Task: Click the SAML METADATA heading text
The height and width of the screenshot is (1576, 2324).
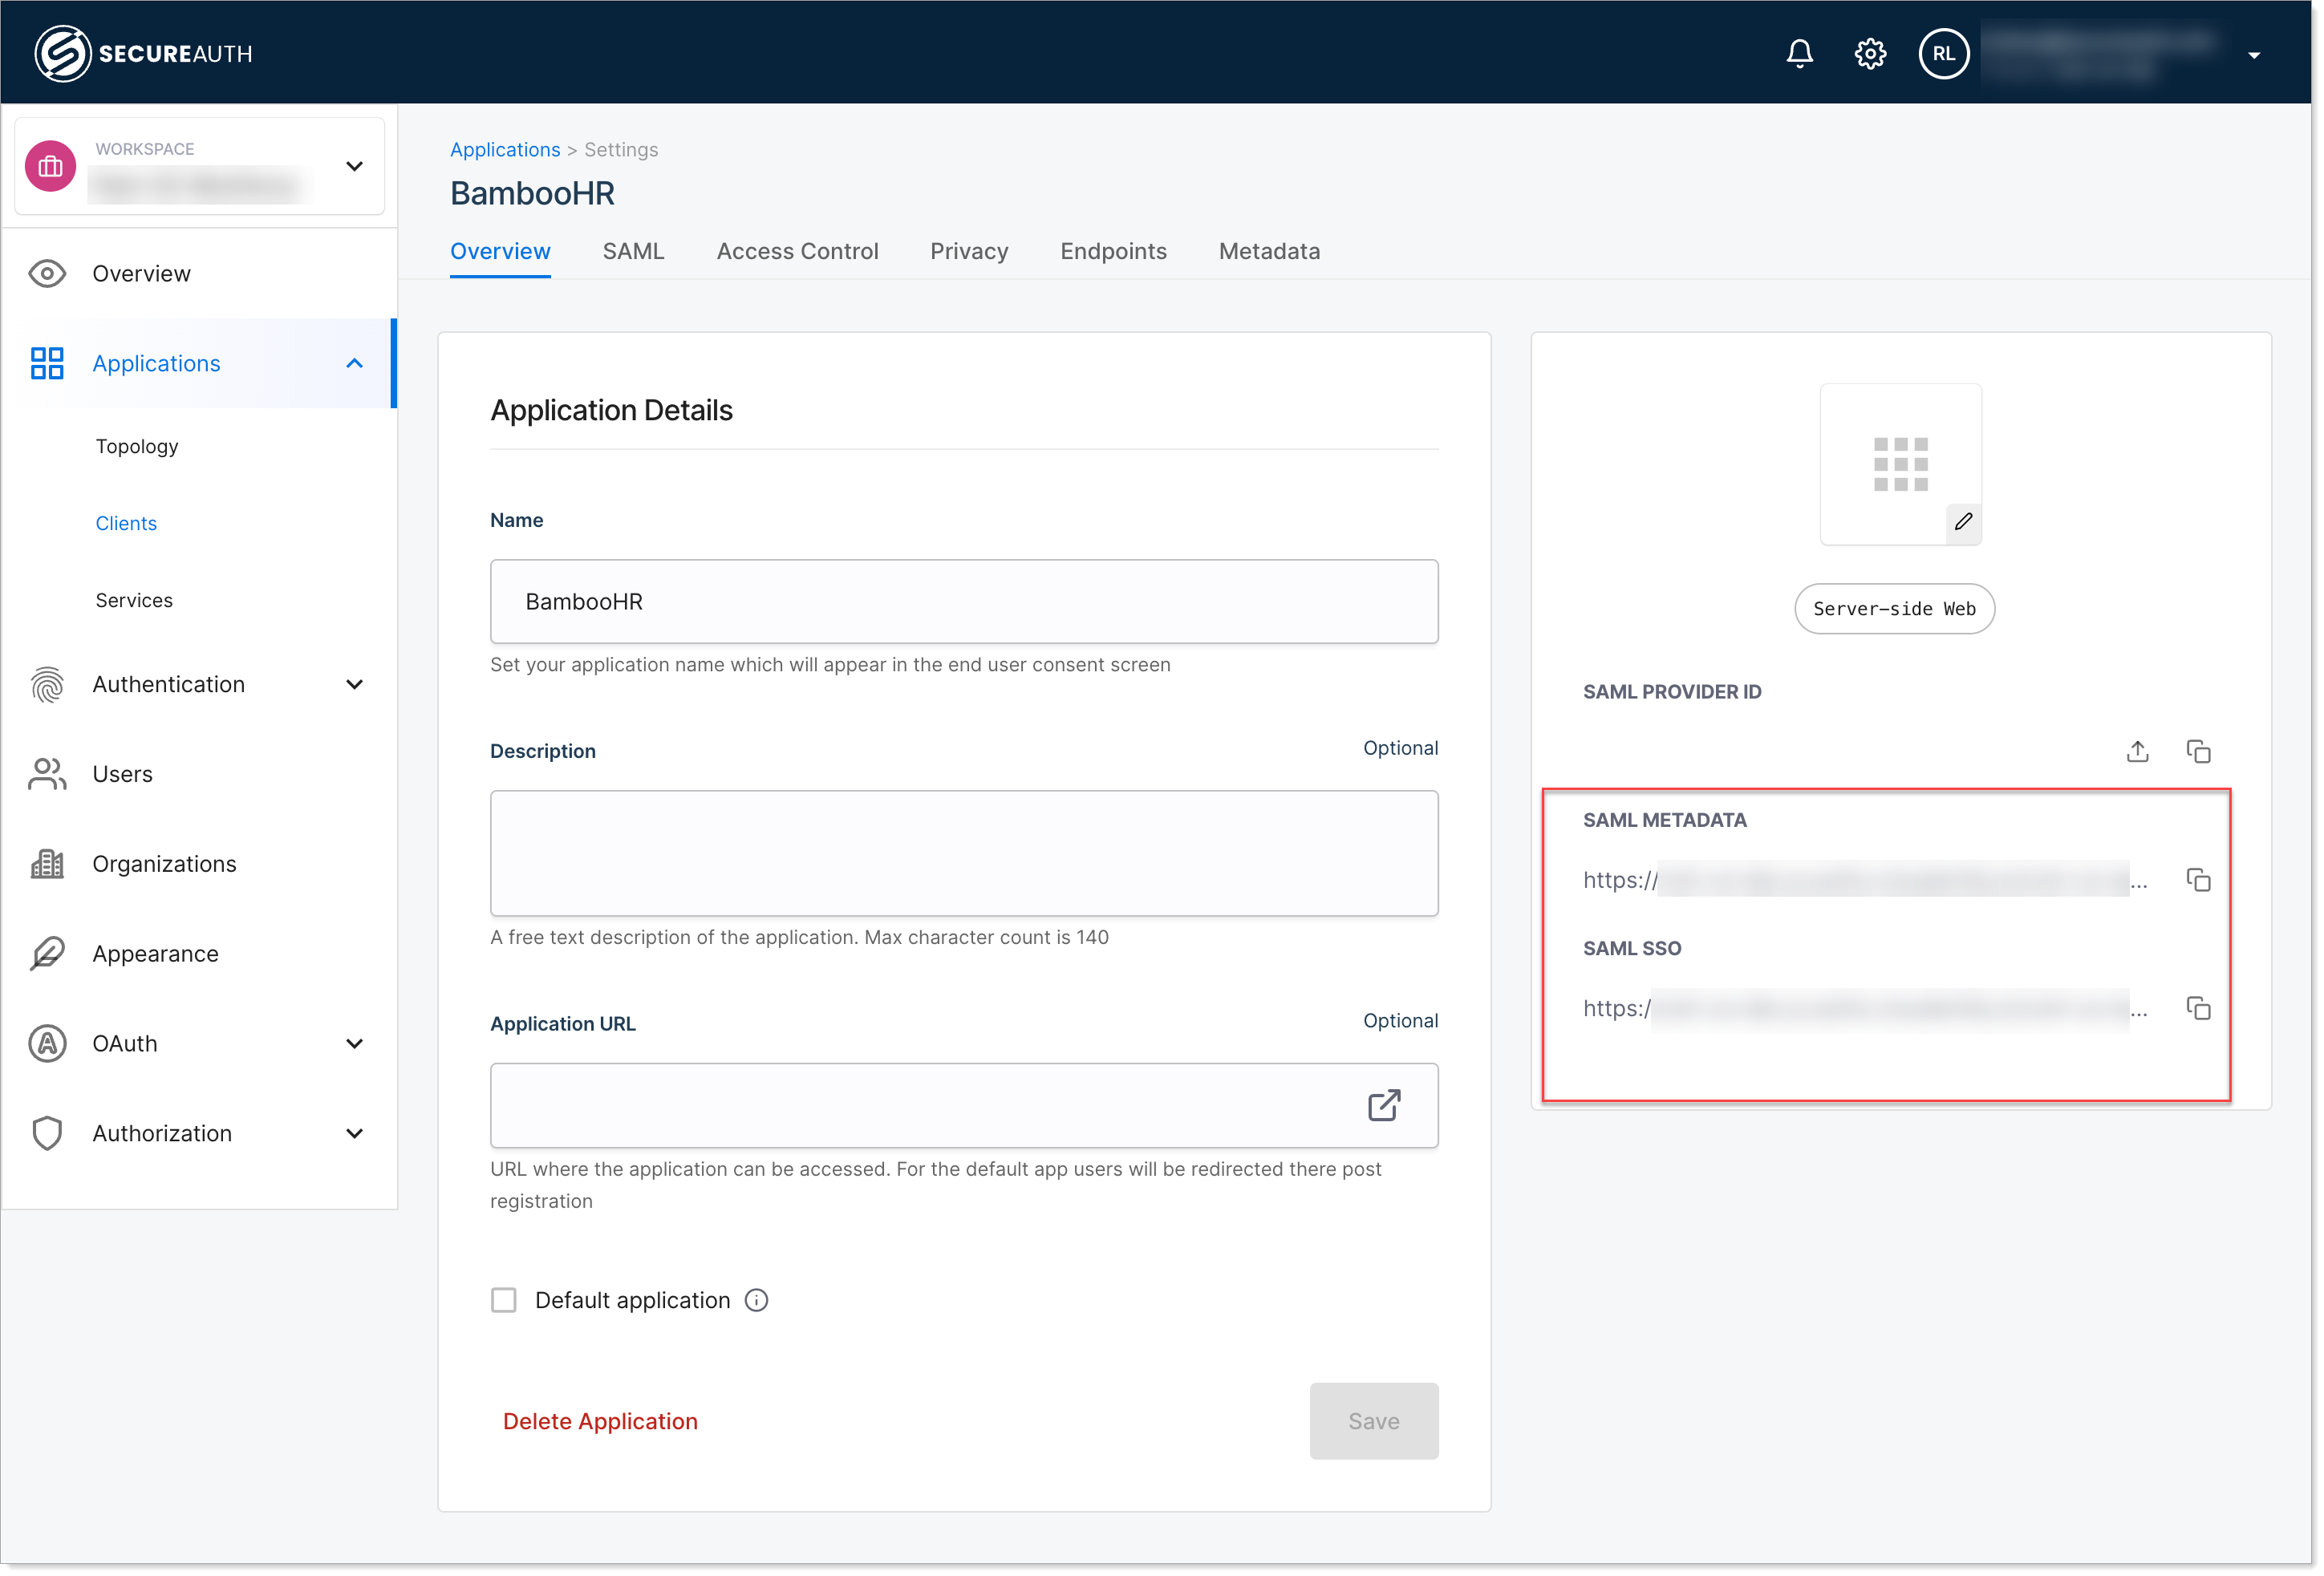Action: [1664, 820]
